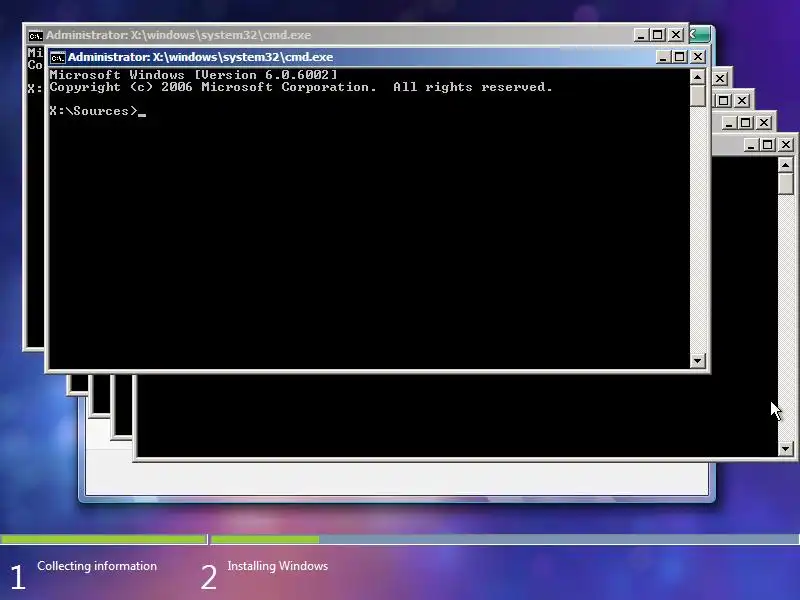Click the 'Microsoft Windows [Version 6.0.6002]' line
This screenshot has width=800, height=600.
(193, 74)
